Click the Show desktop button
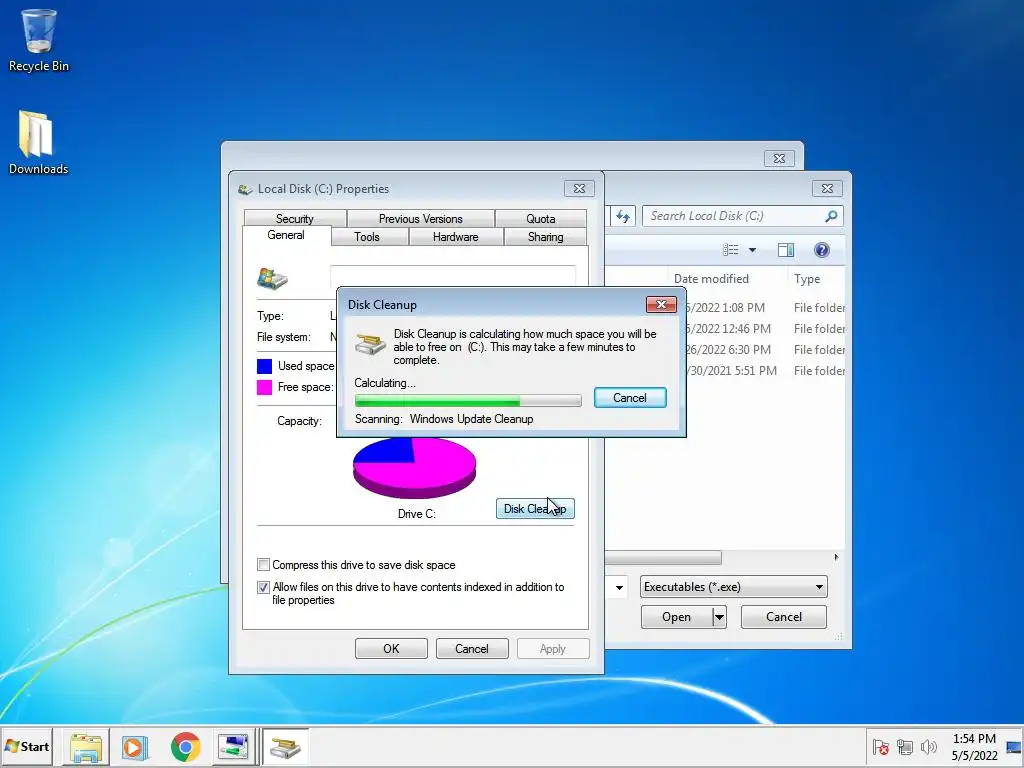 1014,747
